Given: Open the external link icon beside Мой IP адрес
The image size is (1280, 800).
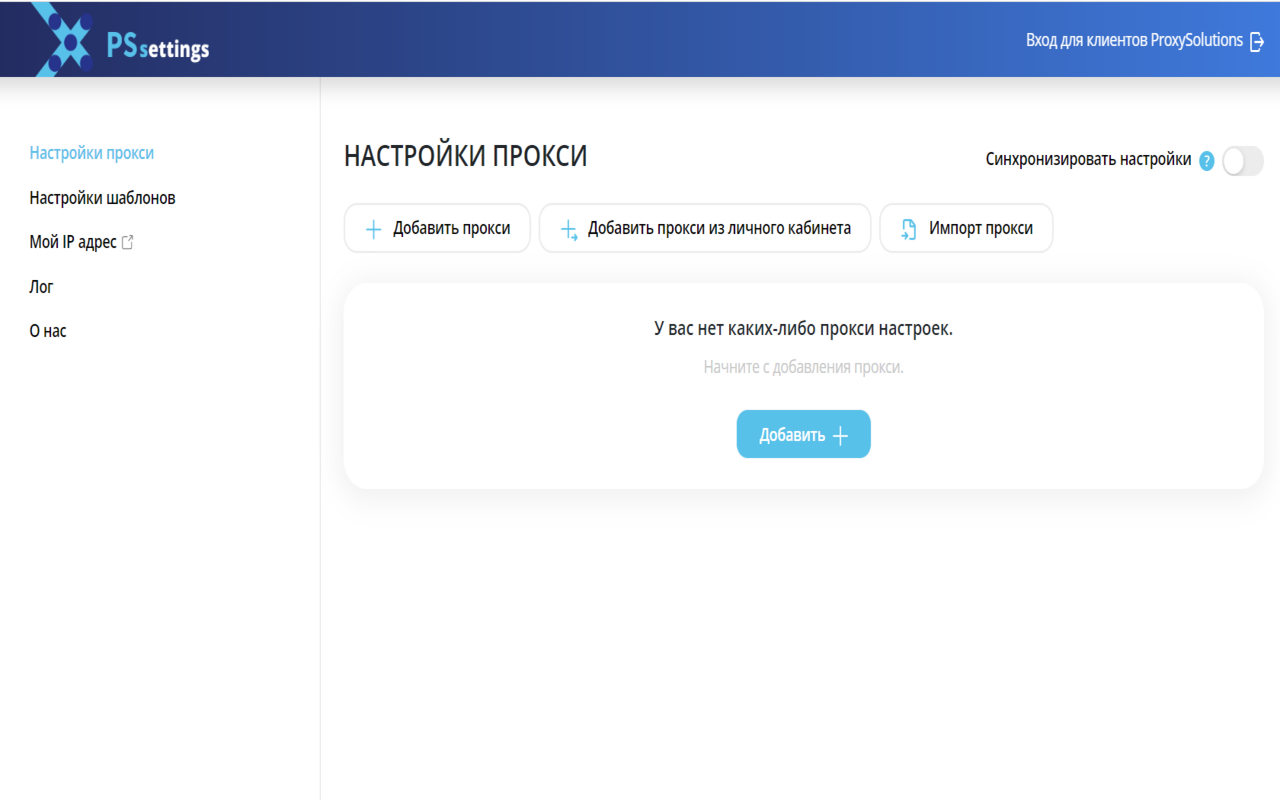Looking at the screenshot, I should (127, 240).
